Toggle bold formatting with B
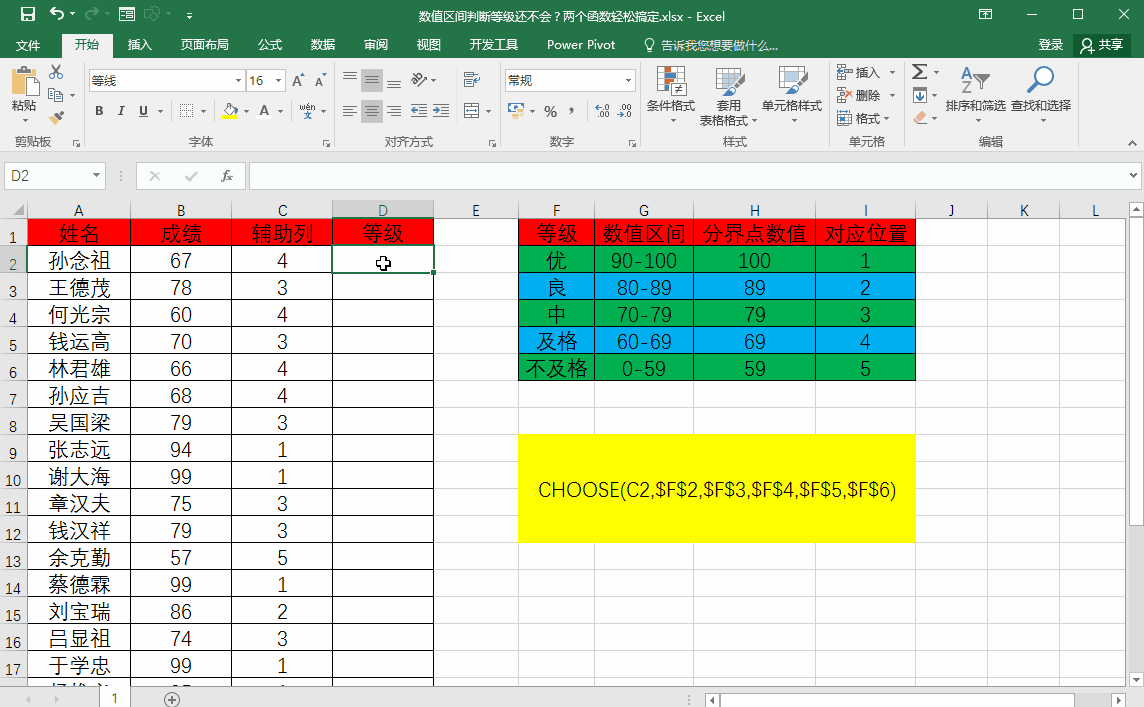The image size is (1144, 707). click(x=99, y=111)
